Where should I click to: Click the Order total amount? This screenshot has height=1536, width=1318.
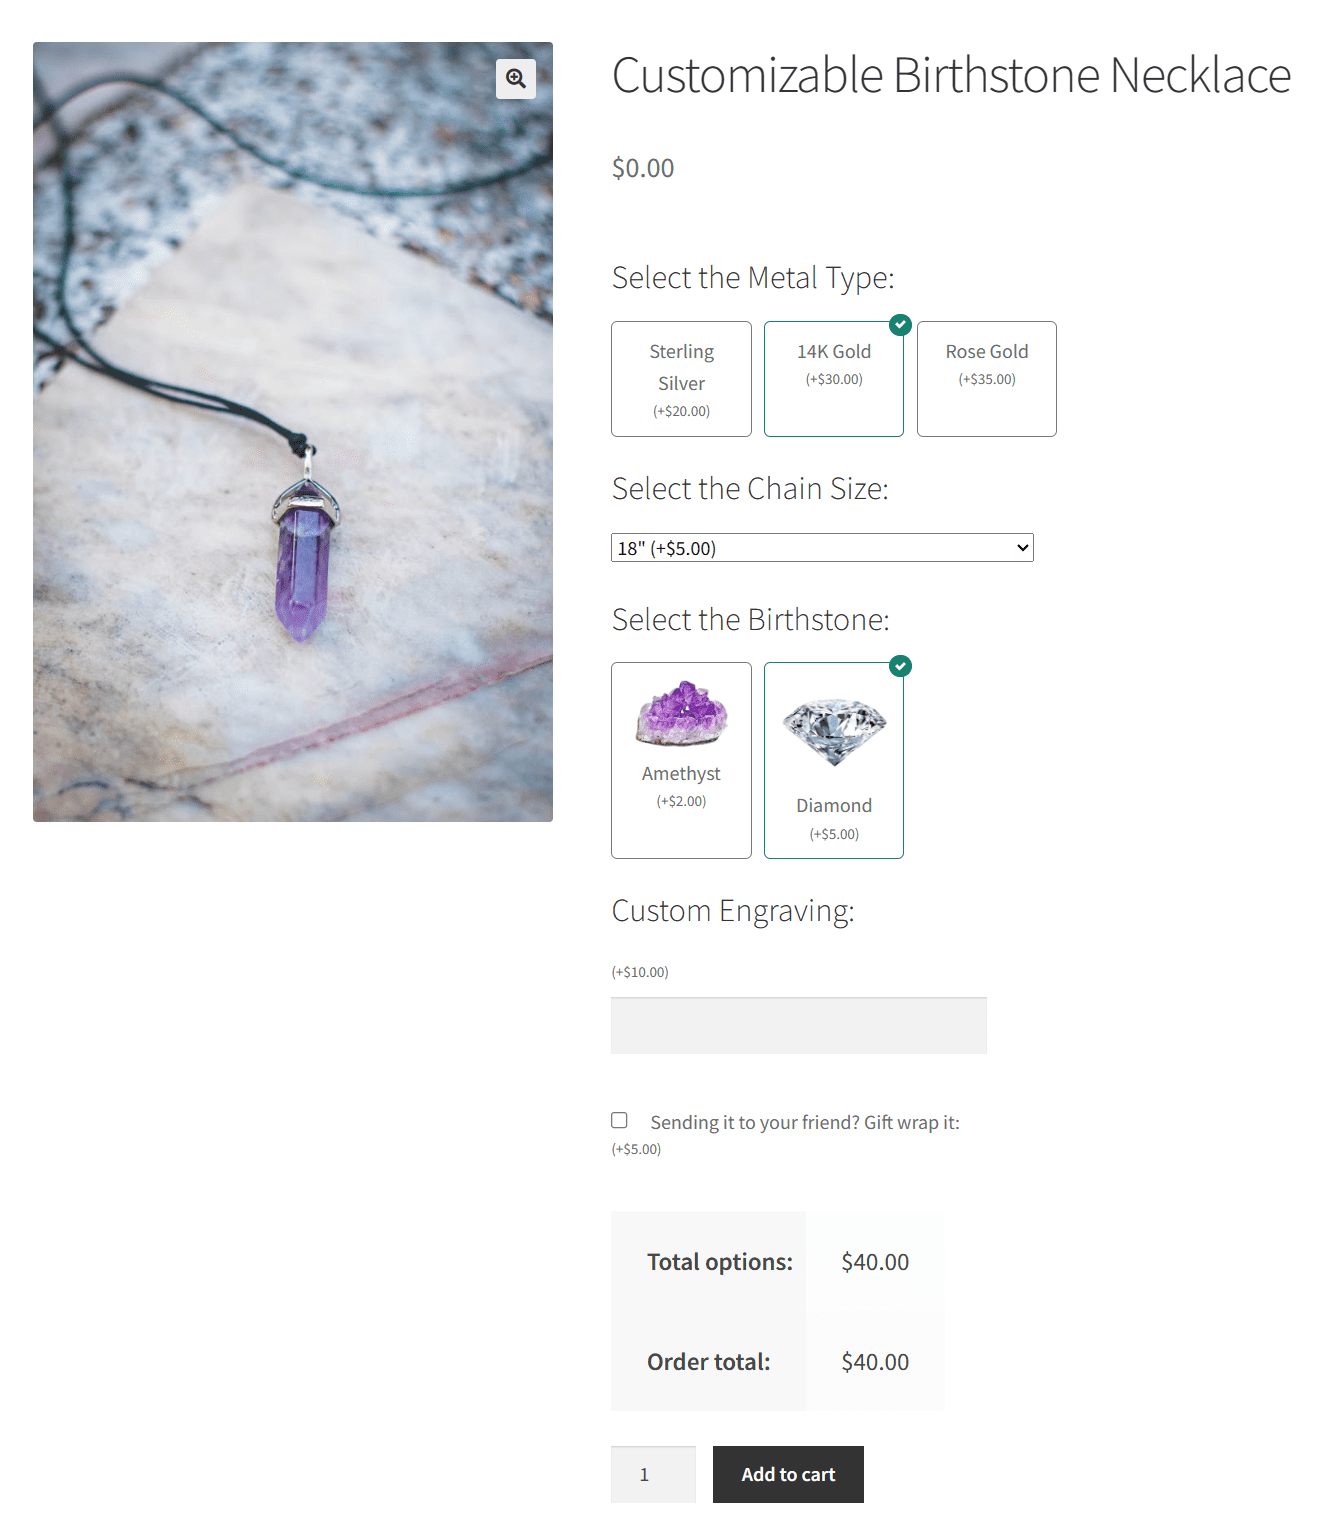click(x=875, y=1362)
